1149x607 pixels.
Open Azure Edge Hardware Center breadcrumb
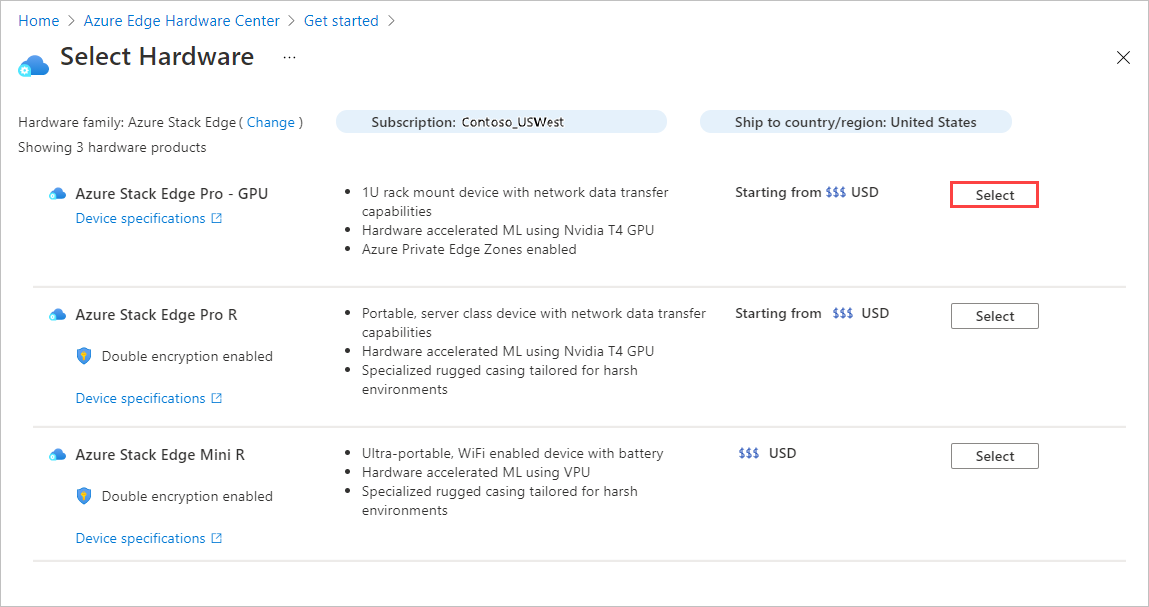pyautogui.click(x=181, y=20)
